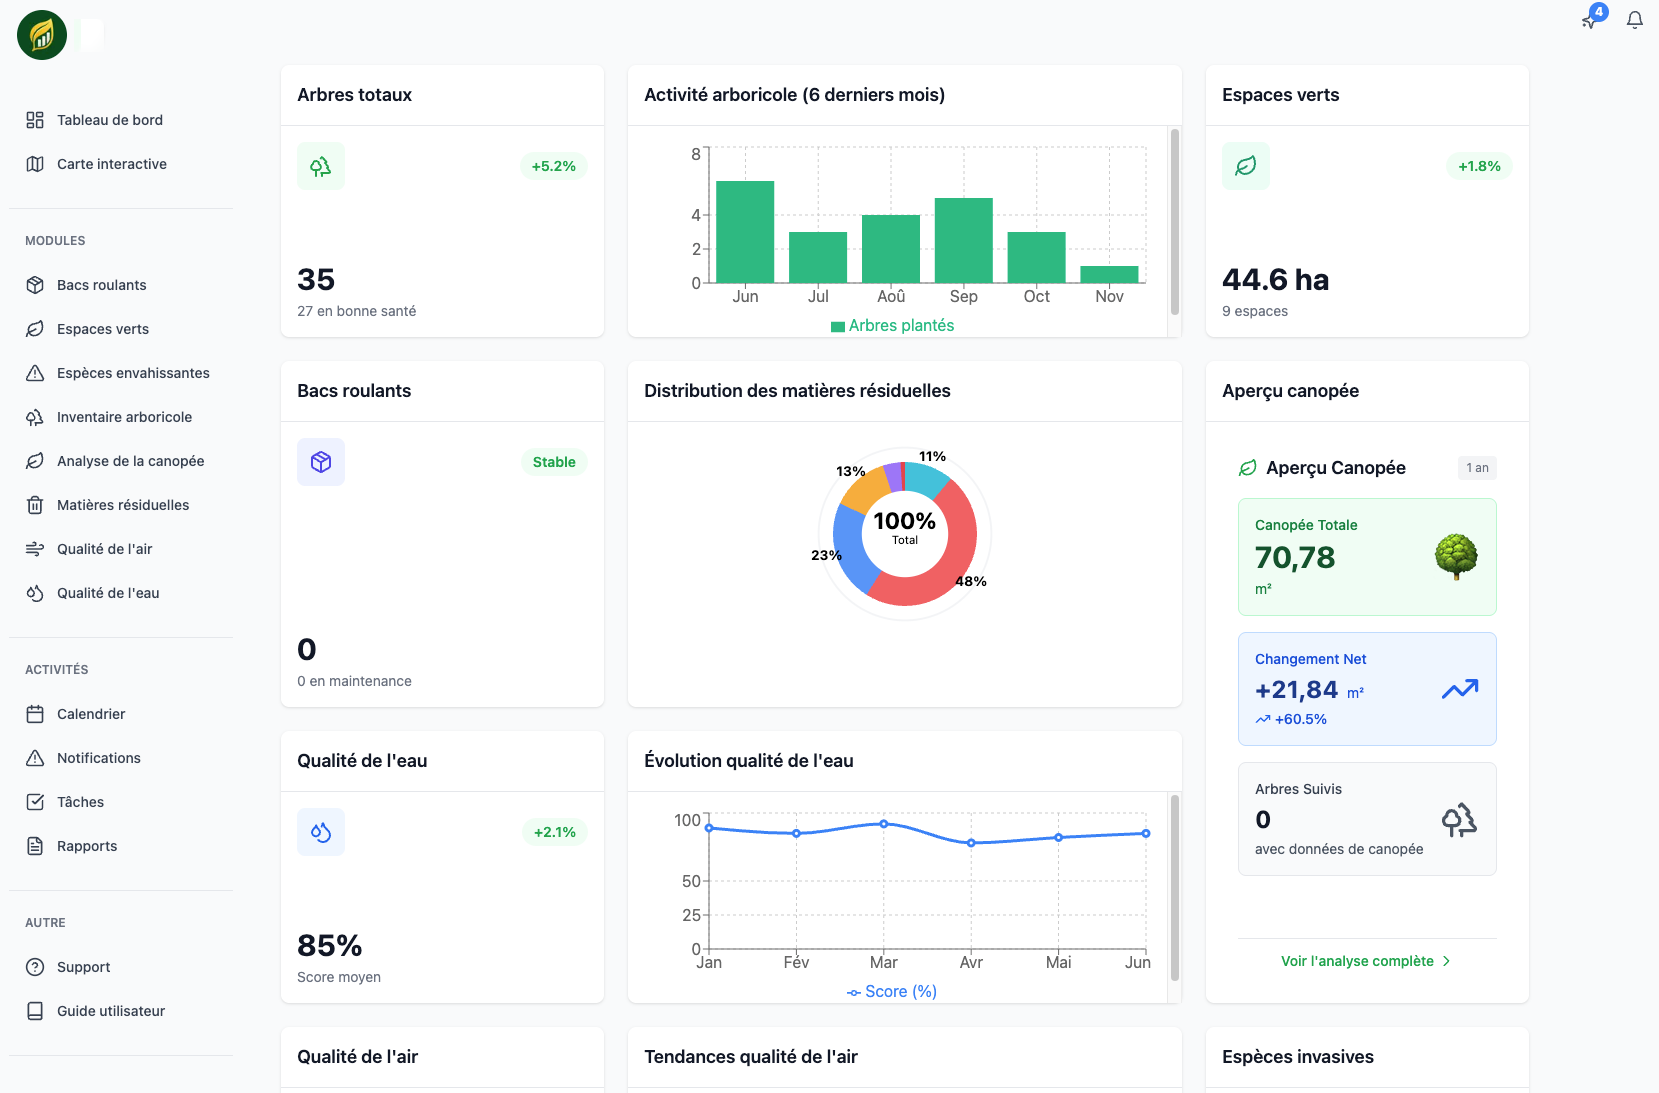Open Carte interactive in the sidebar
1659x1093 pixels.
(111, 164)
